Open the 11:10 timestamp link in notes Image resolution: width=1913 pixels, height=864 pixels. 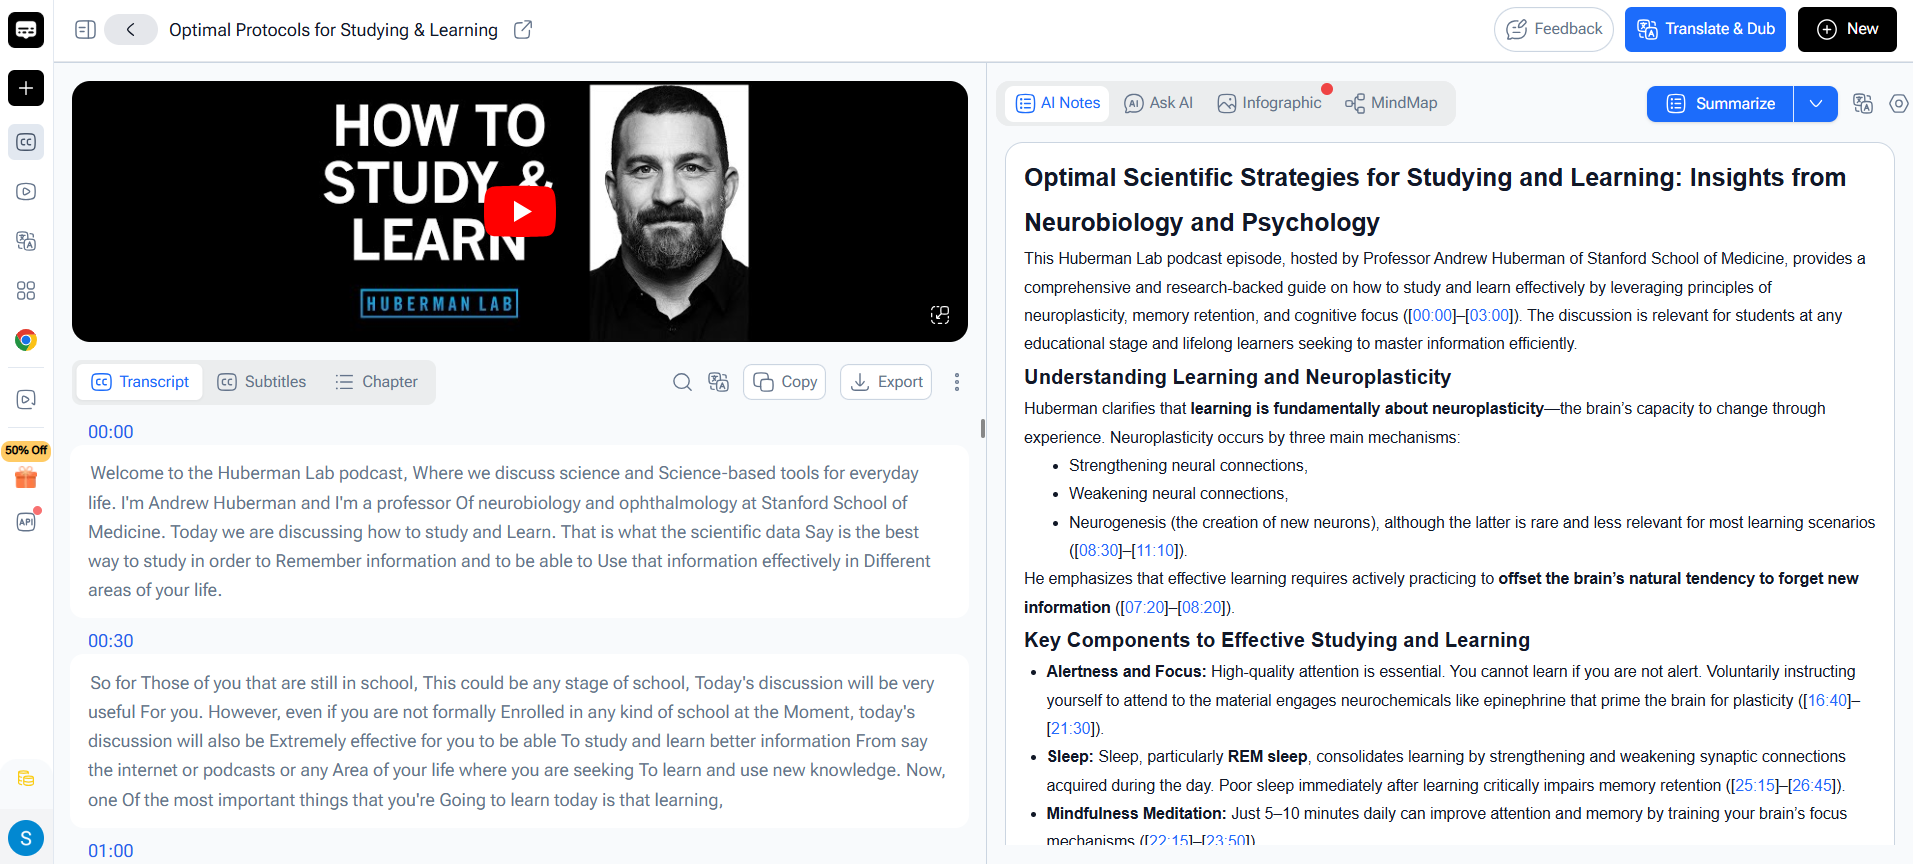click(x=1156, y=551)
